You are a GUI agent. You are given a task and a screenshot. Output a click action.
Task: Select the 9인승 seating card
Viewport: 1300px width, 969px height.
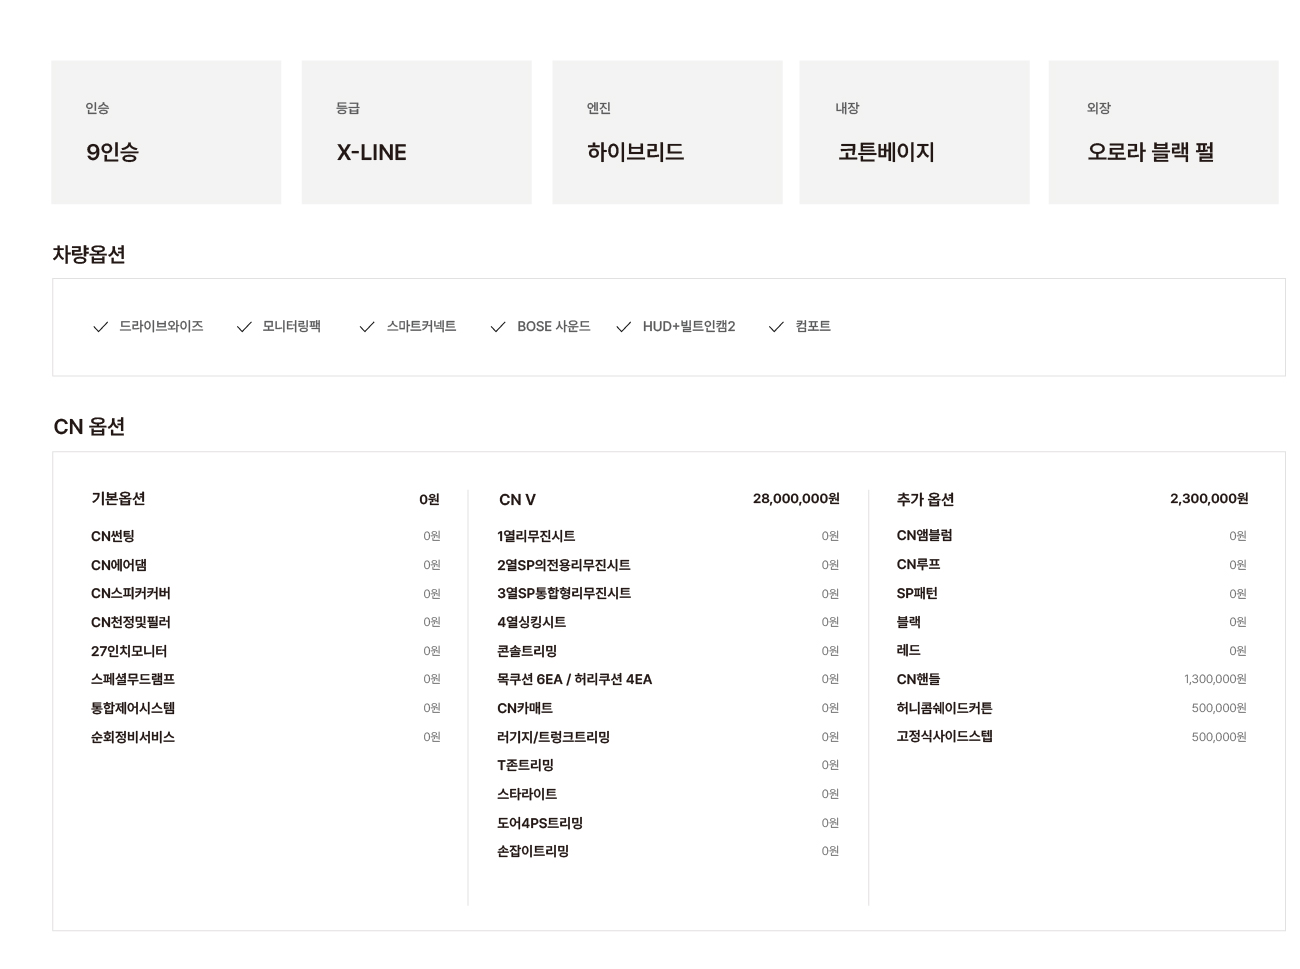coord(166,132)
